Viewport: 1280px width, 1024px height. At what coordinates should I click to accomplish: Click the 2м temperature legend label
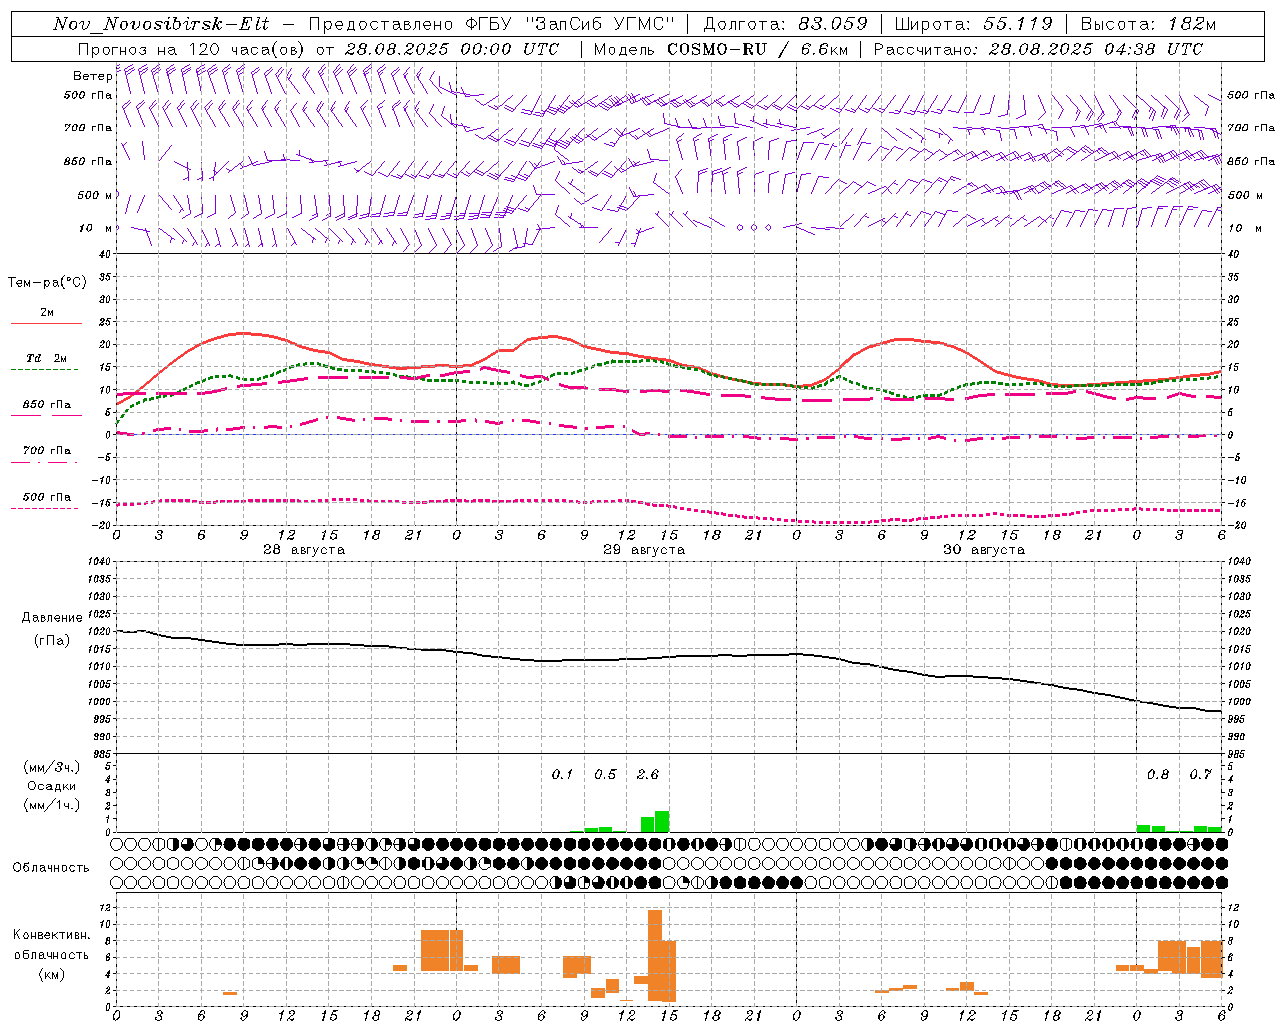tap(47, 313)
